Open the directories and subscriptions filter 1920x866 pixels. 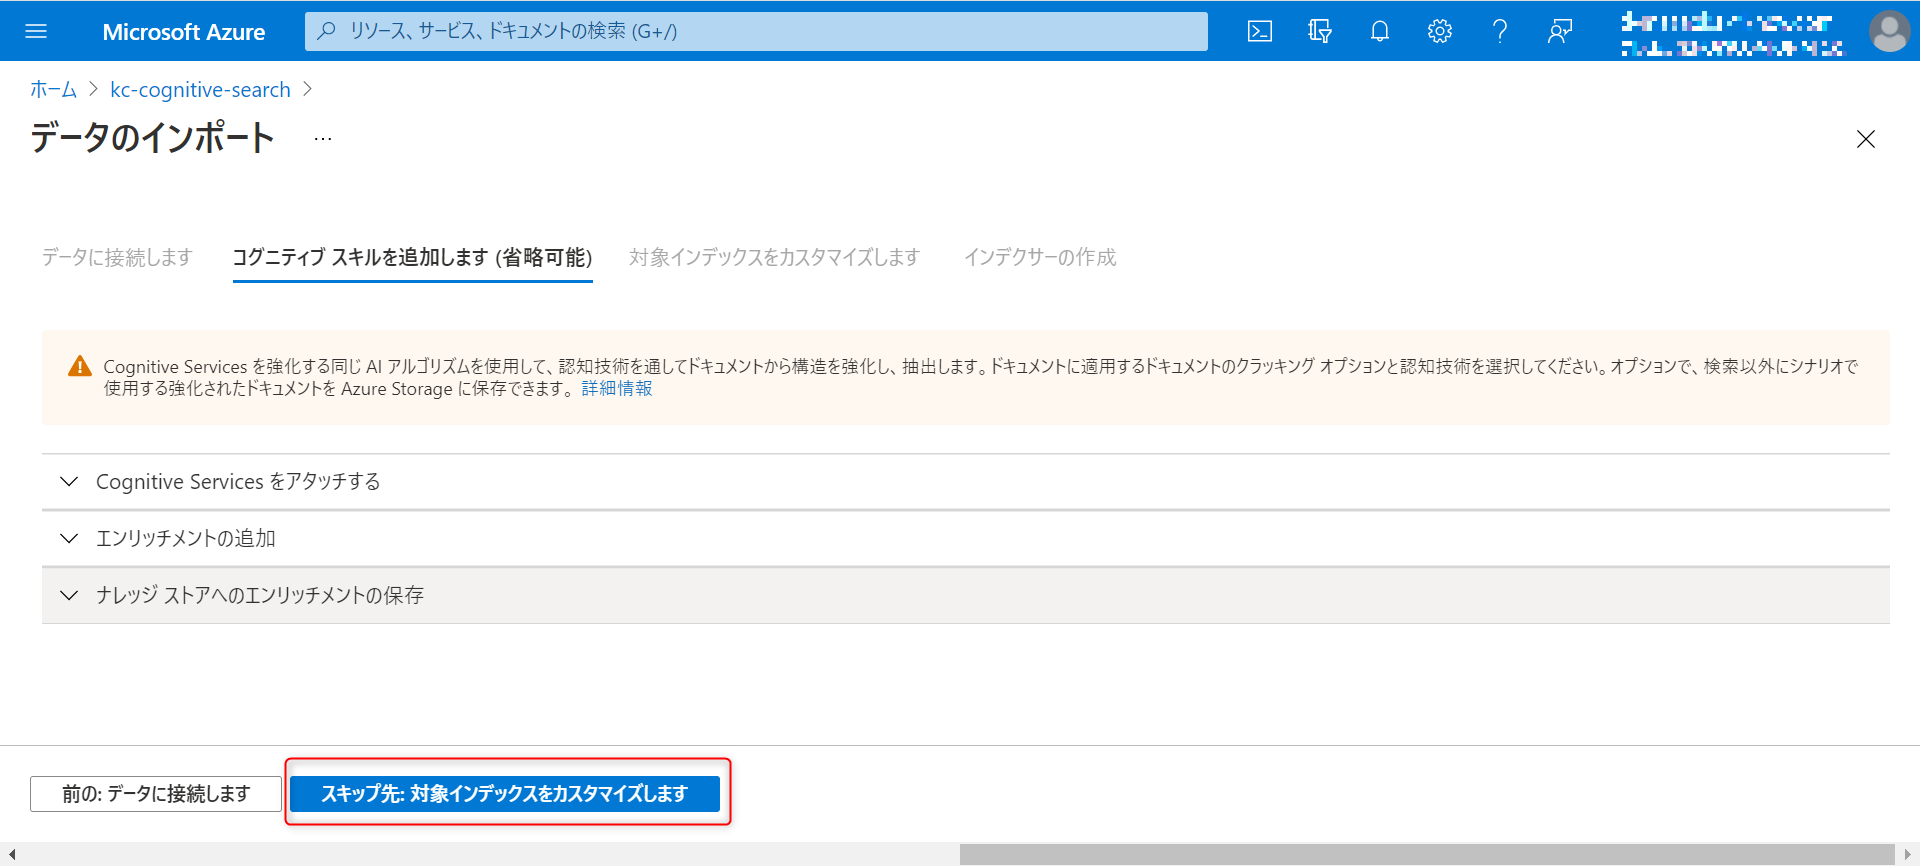1320,31
